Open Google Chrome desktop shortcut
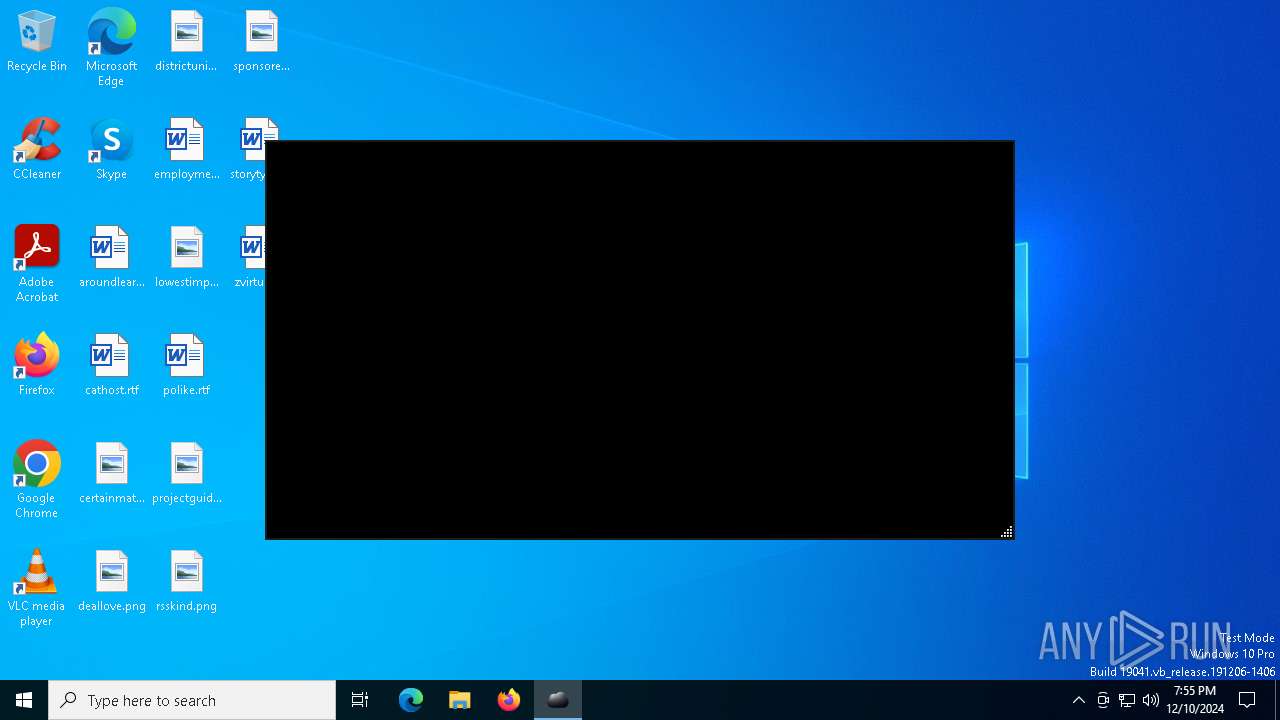 pyautogui.click(x=37, y=479)
